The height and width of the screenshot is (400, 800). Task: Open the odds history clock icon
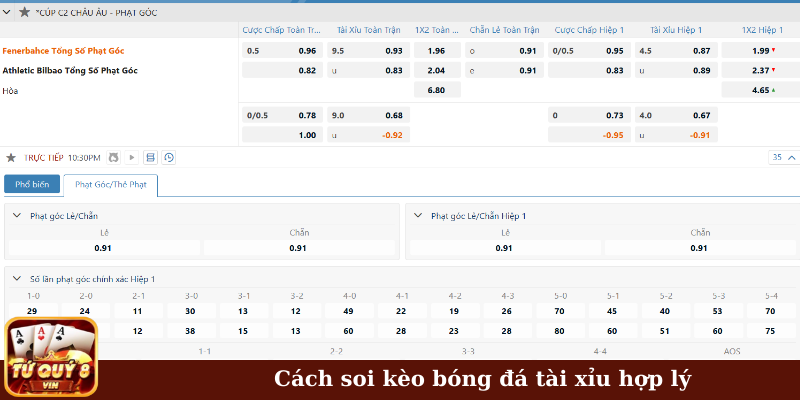coord(169,158)
